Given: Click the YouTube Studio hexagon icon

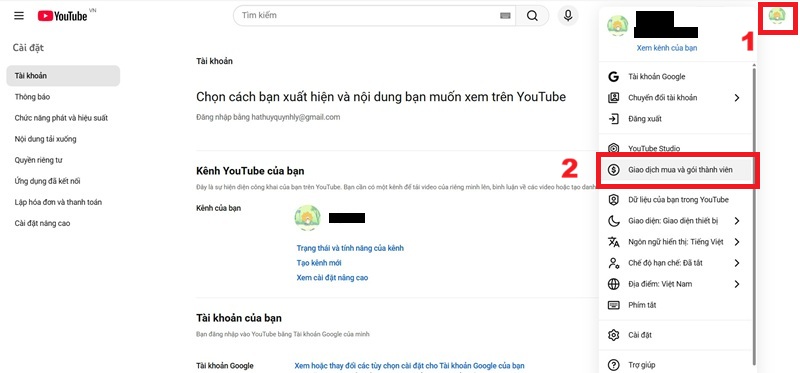Looking at the screenshot, I should tap(613, 148).
